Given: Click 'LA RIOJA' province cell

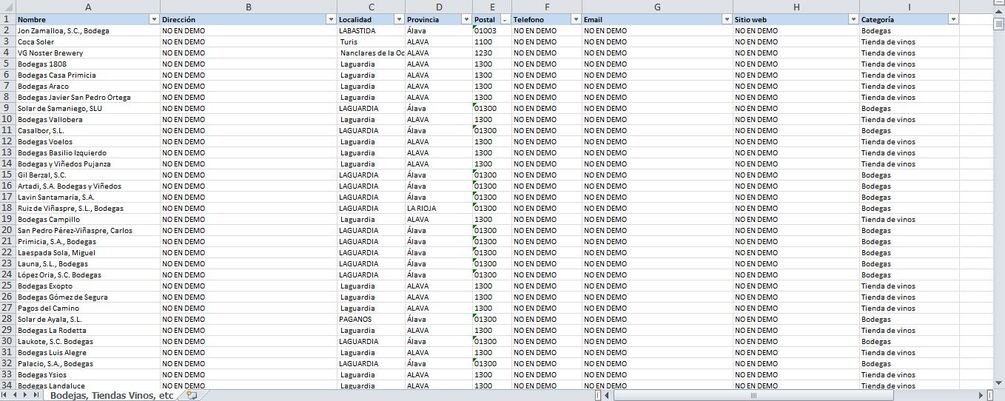Looking at the screenshot, I should tap(438, 208).
